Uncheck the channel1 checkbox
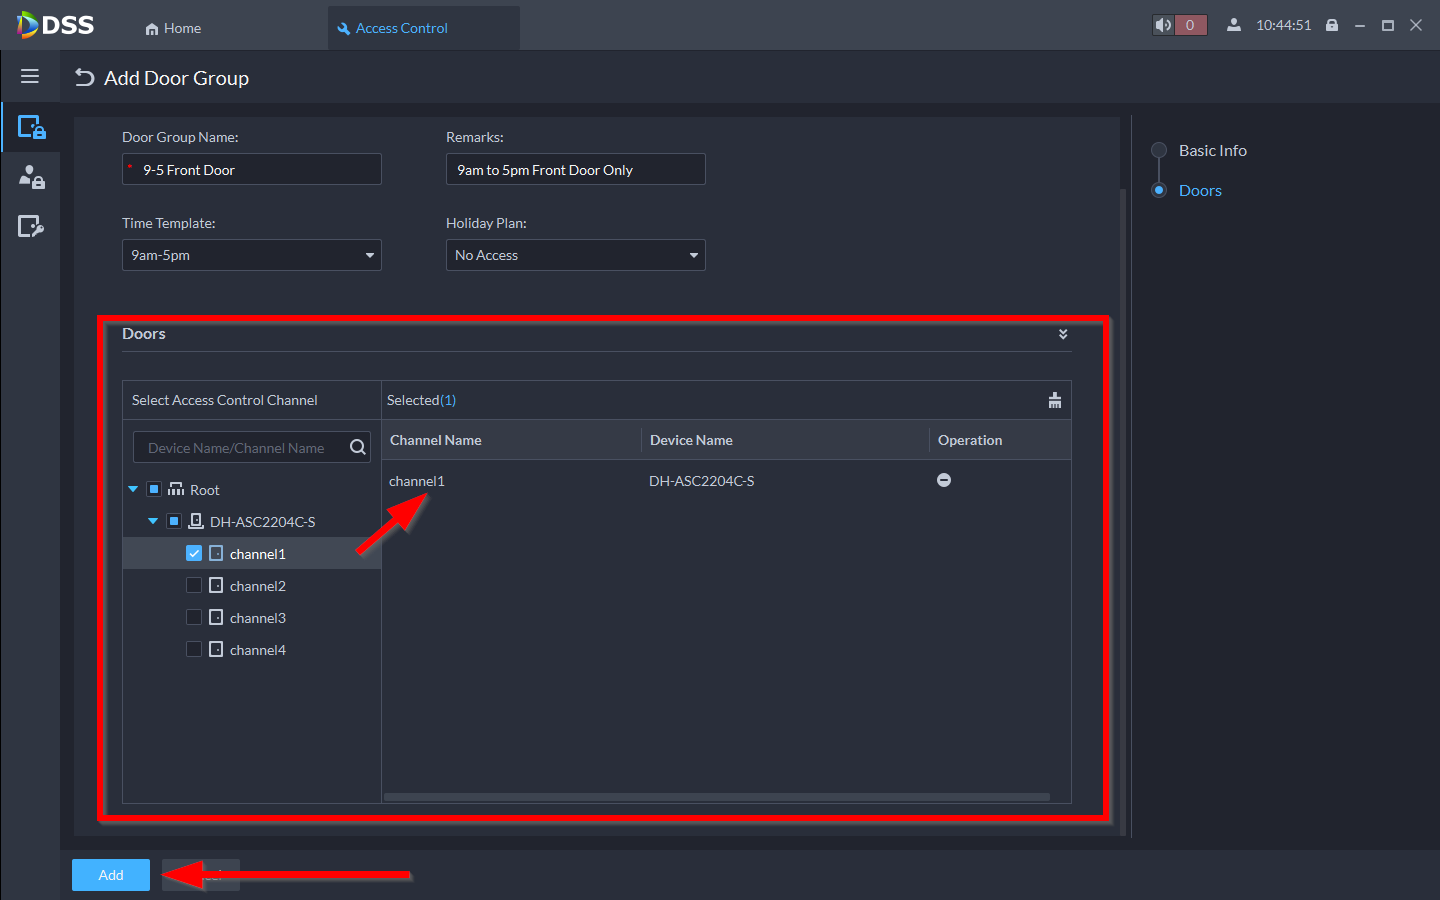This screenshot has width=1440, height=900. coord(194,553)
